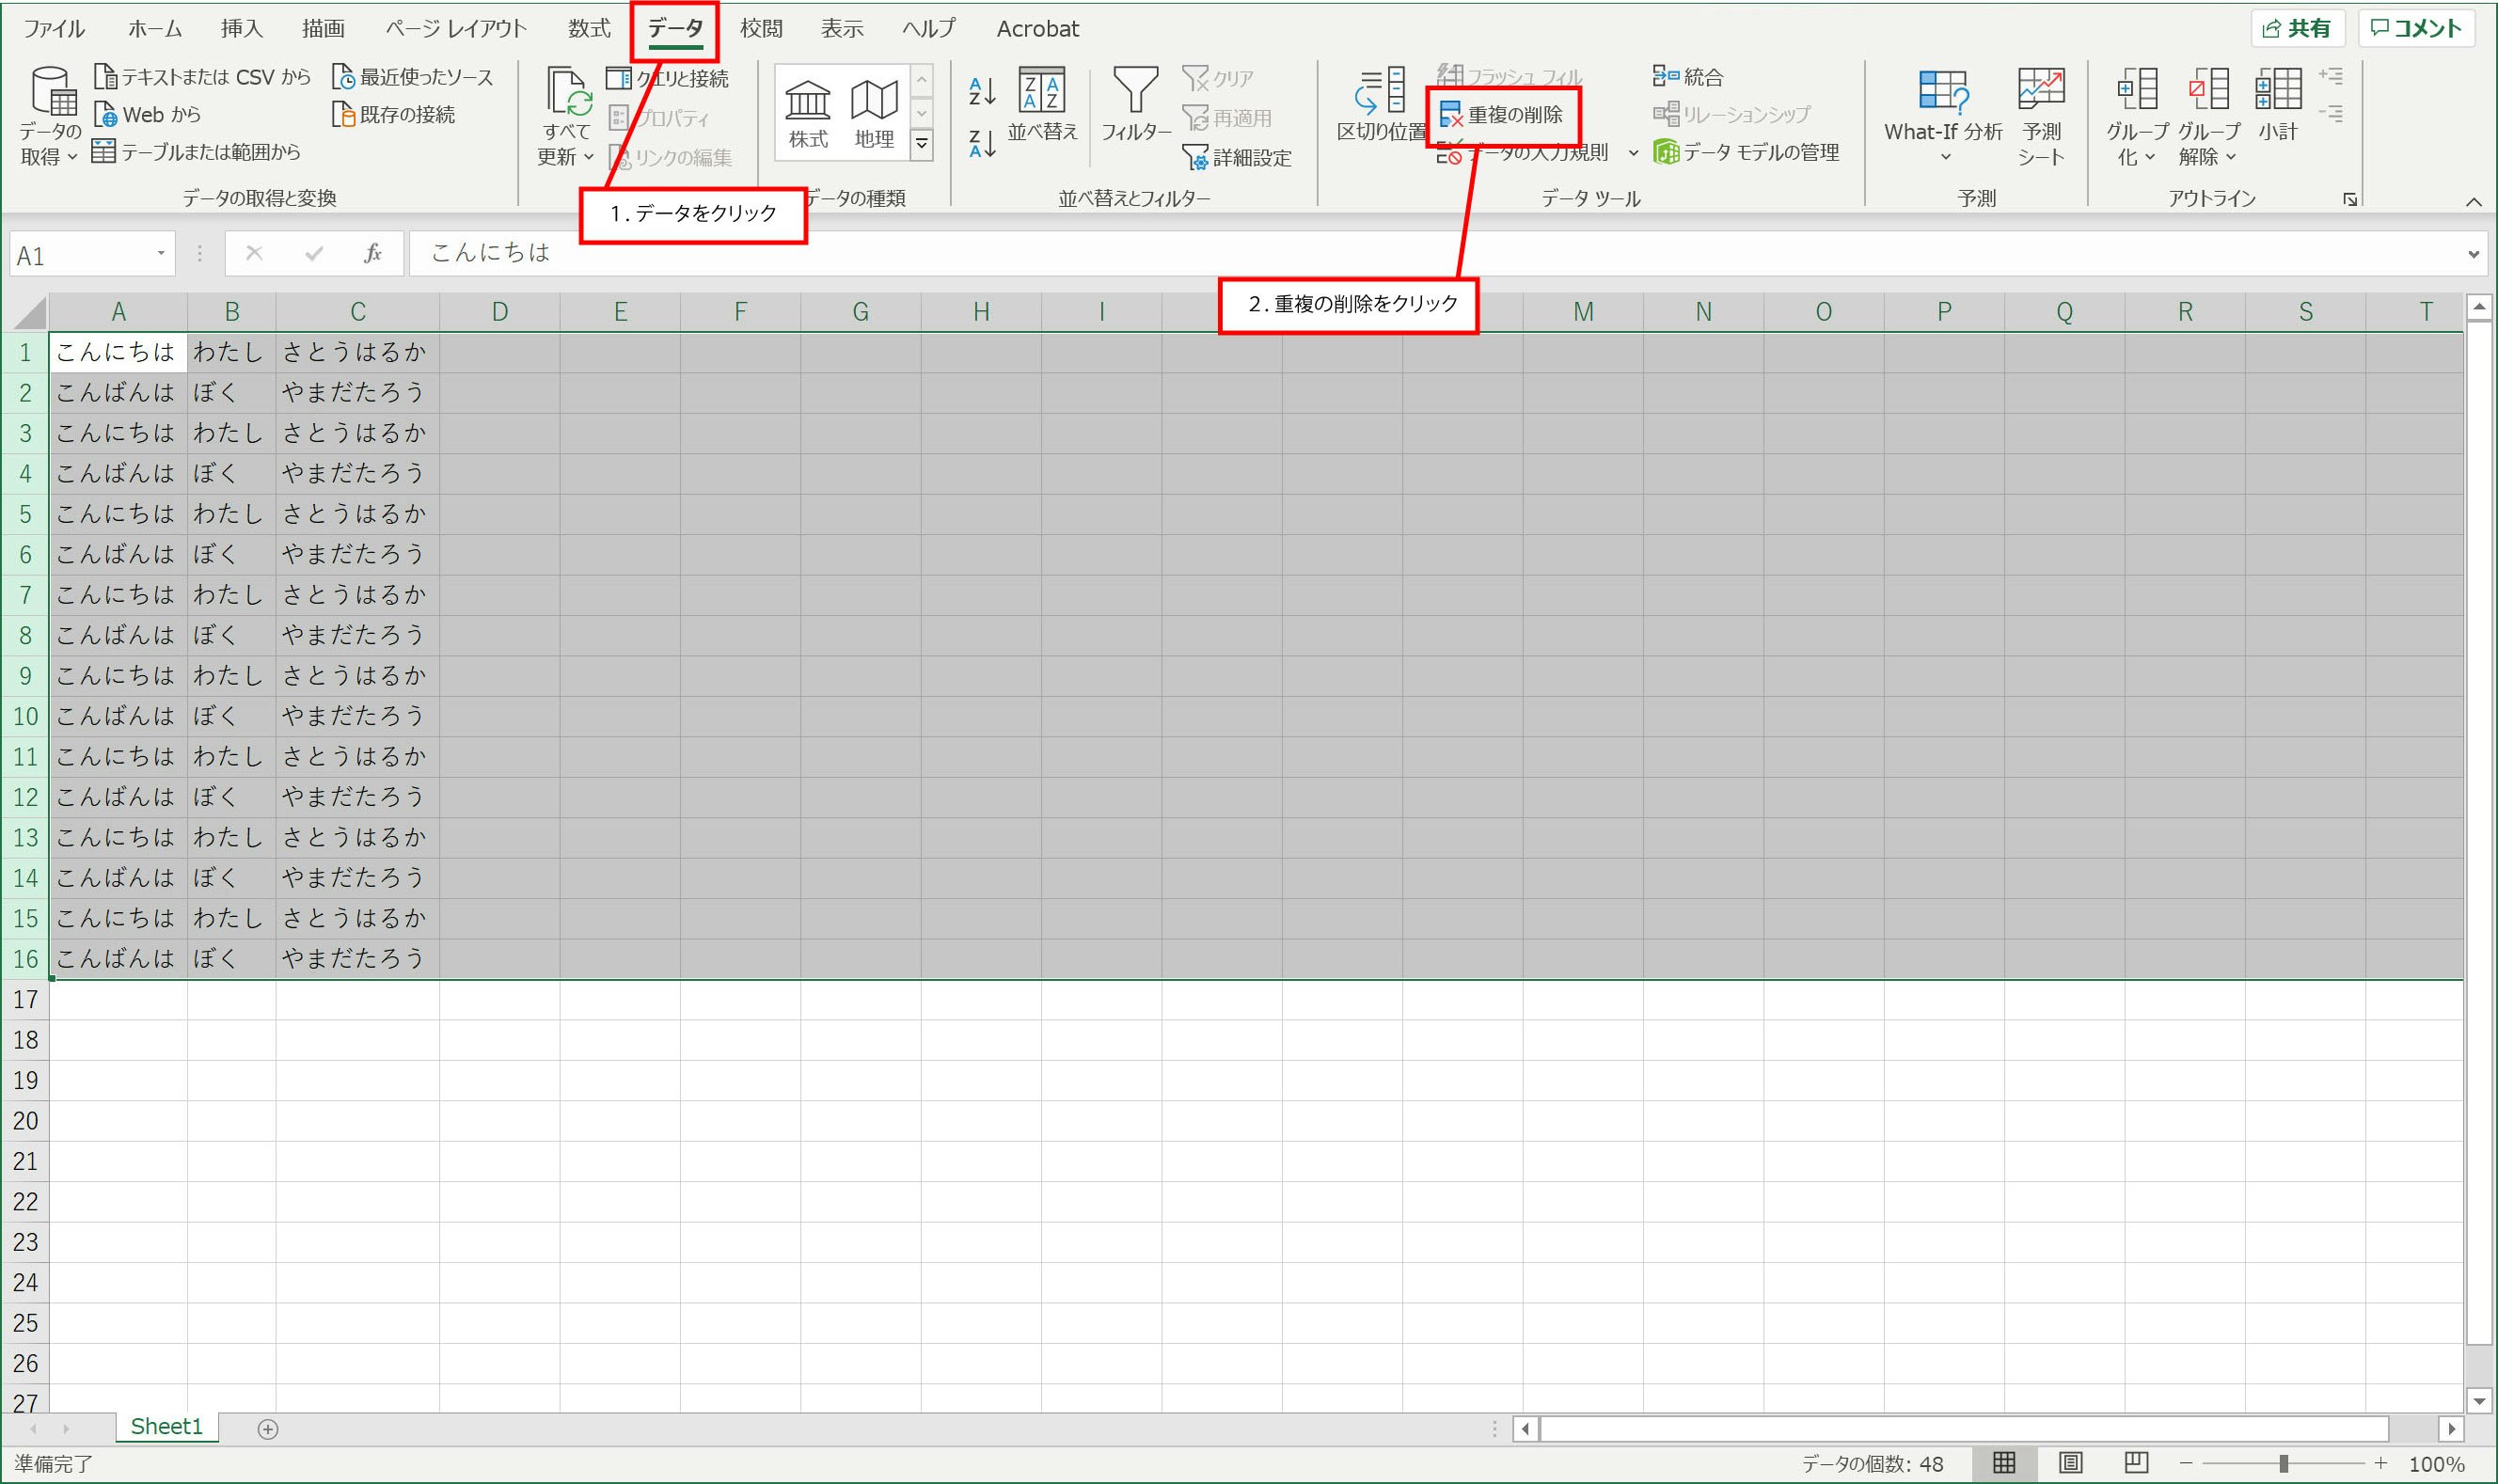The height and width of the screenshot is (1484, 2498).
Task: Switch to page layout view
Action: click(2070, 1463)
